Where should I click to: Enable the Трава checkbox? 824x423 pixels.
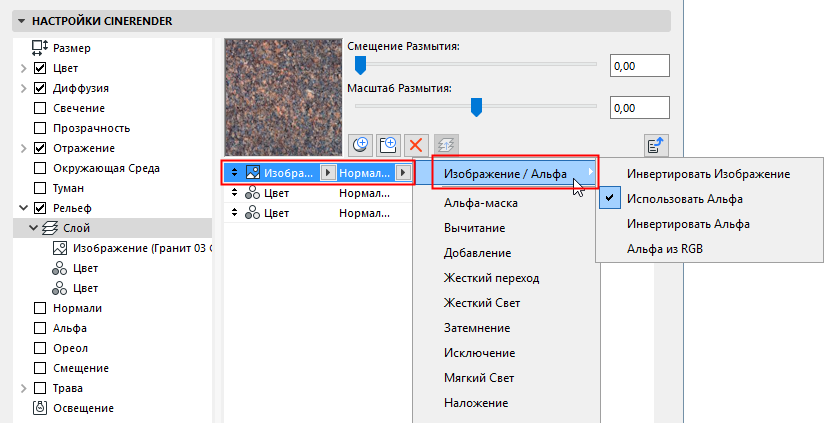click(40, 388)
